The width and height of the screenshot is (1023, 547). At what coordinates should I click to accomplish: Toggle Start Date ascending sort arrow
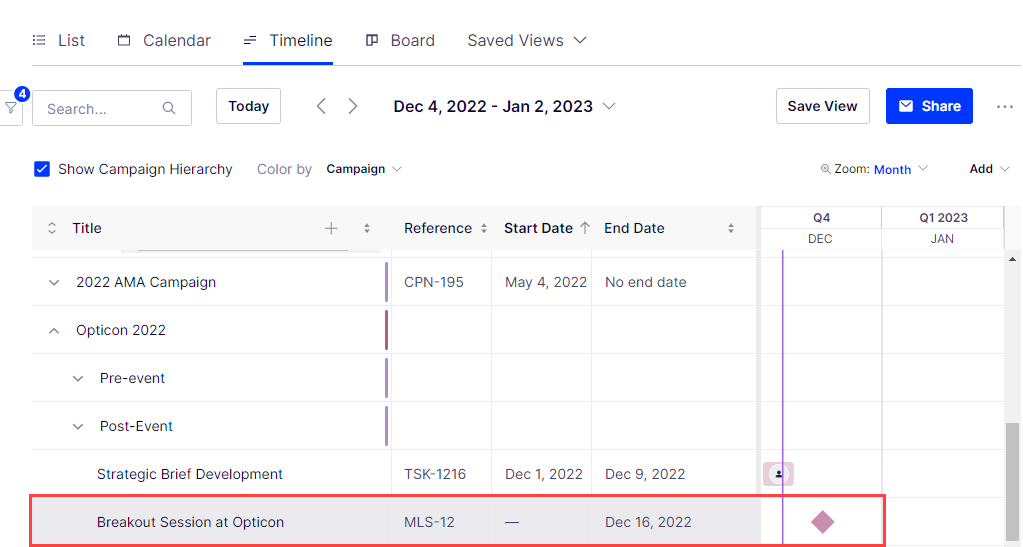pos(585,228)
